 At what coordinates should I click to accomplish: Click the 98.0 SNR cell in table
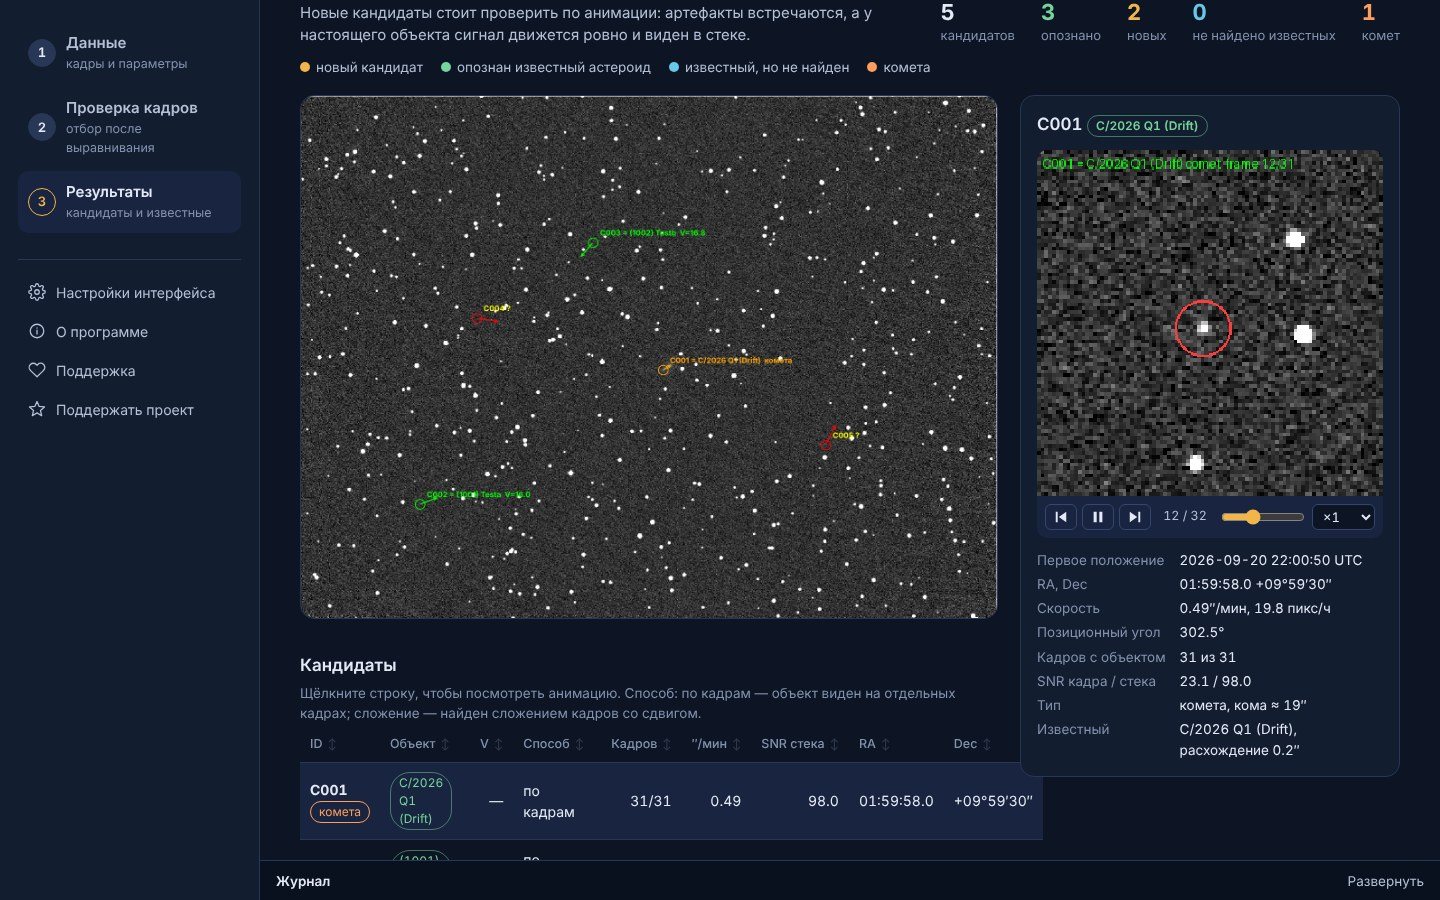tap(823, 801)
